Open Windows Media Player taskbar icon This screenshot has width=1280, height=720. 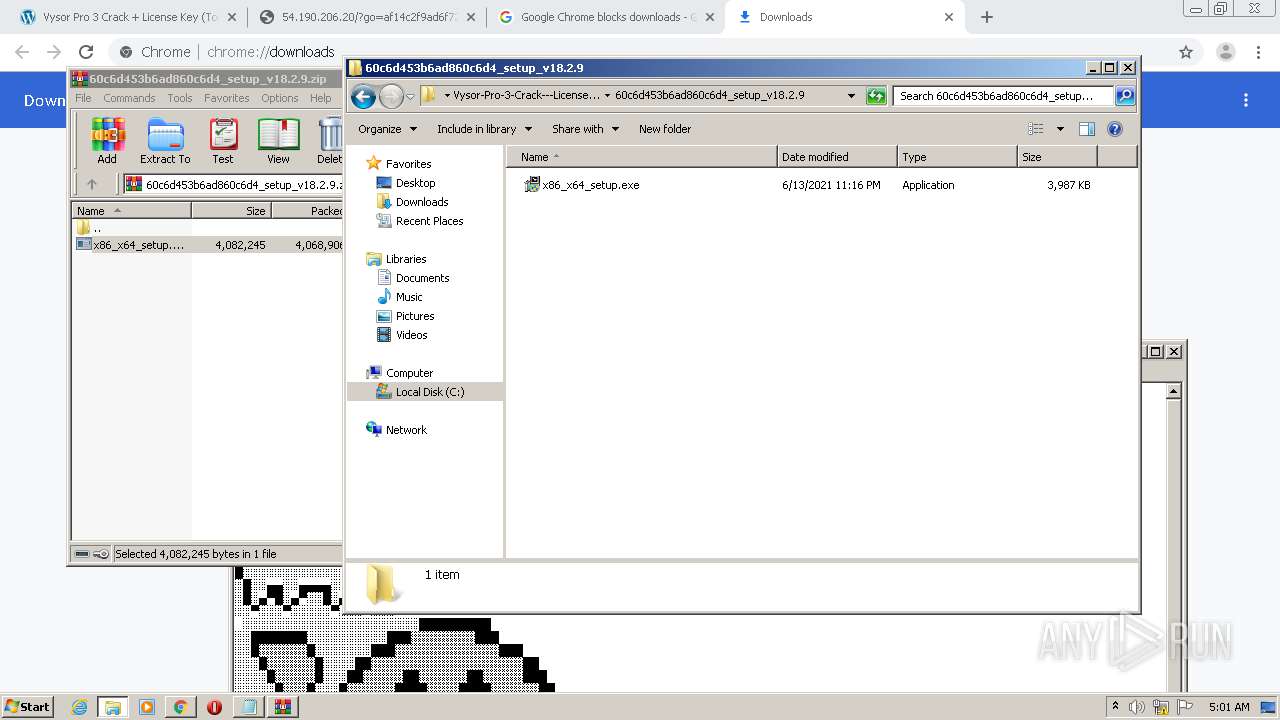pyautogui.click(x=146, y=707)
